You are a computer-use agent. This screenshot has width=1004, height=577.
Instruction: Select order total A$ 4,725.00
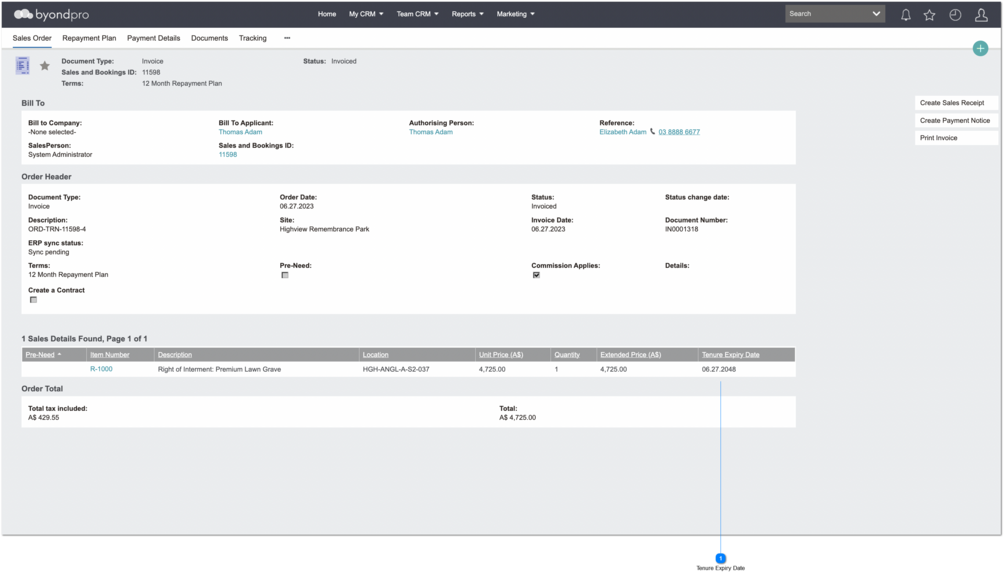point(517,418)
